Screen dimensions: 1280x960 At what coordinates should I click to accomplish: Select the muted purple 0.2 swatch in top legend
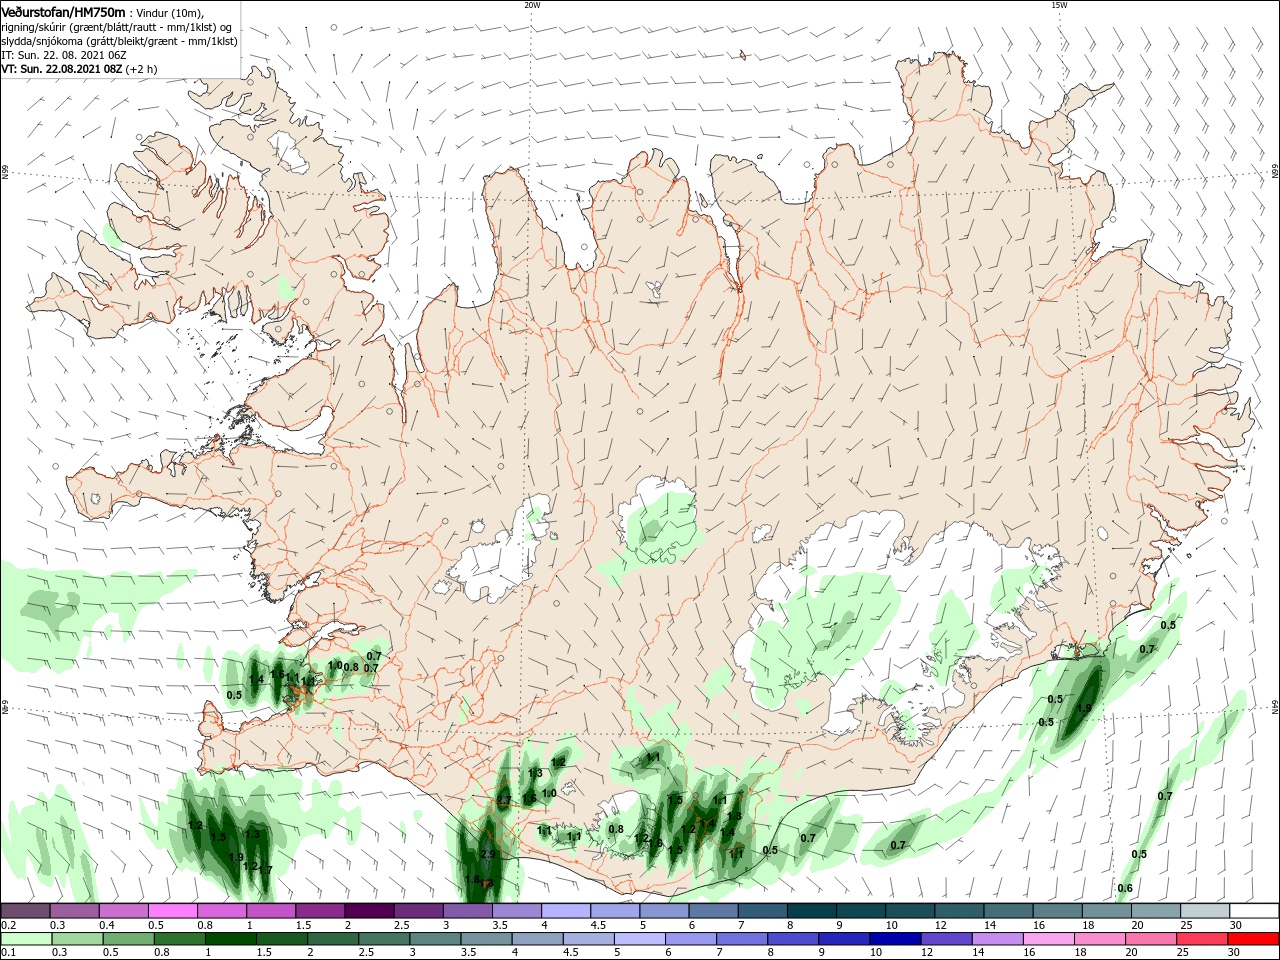[x=25, y=911]
